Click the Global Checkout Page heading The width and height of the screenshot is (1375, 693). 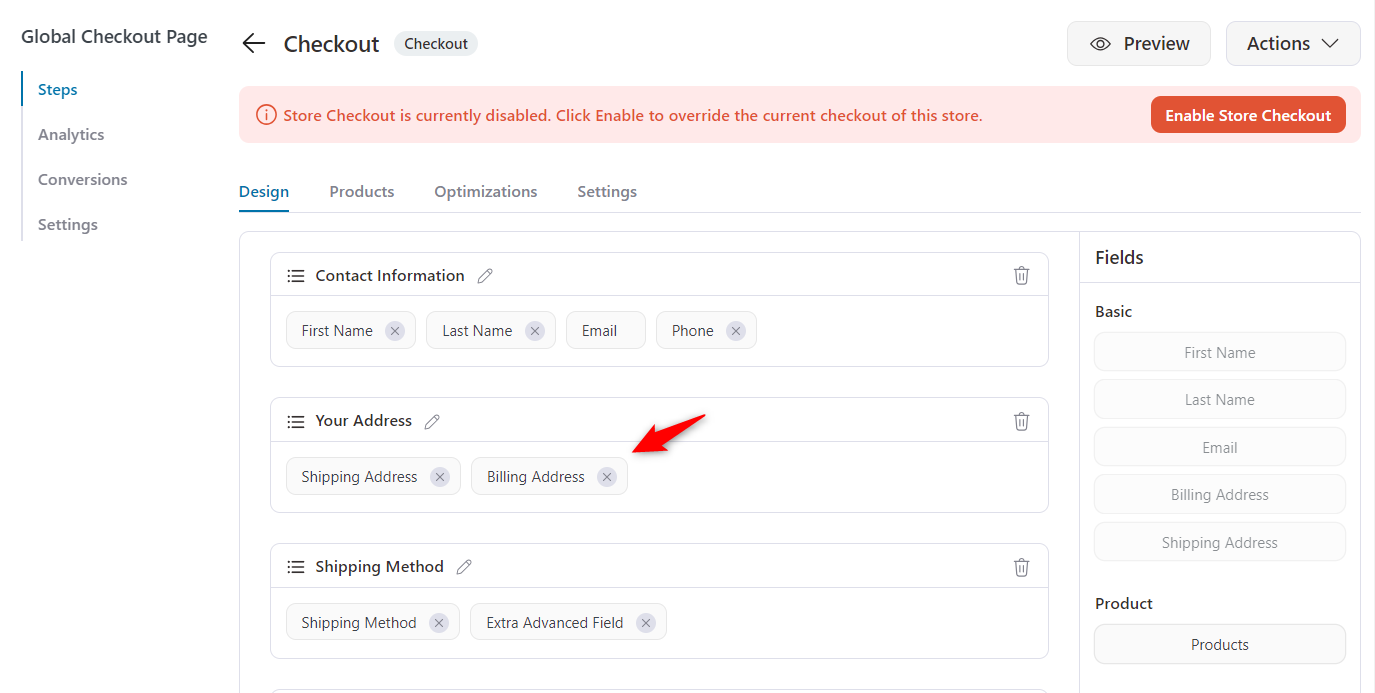114,37
